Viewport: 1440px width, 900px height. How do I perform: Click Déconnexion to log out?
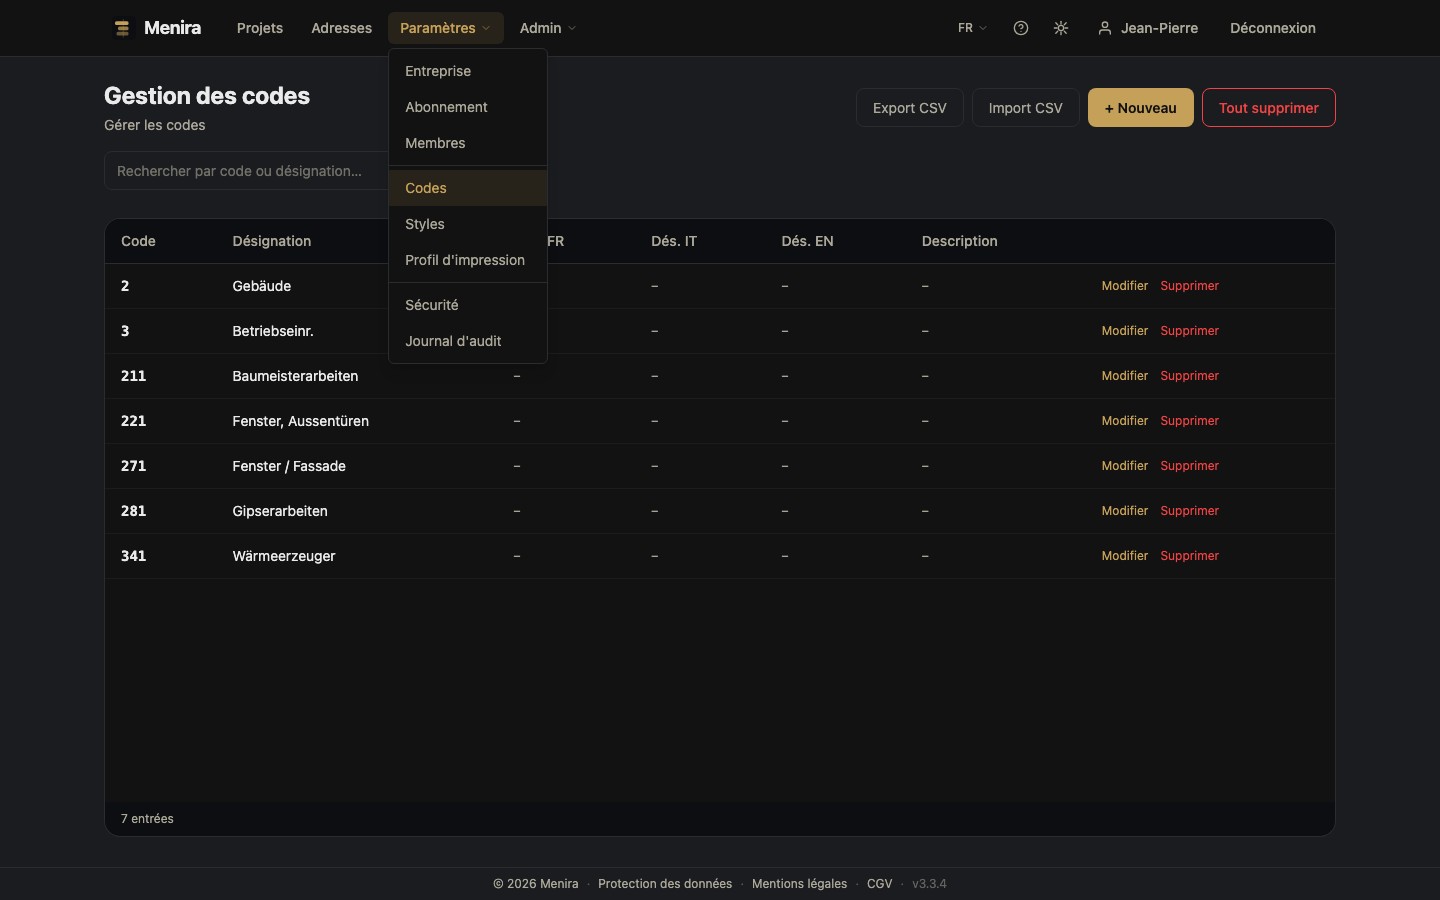coord(1272,28)
